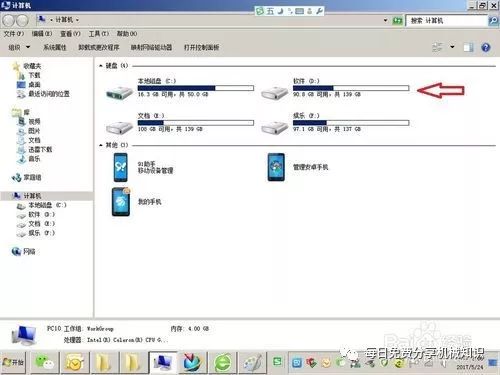500x375 pixels.
Task: Open the paint palette taskbar icon
Action: click(x=252, y=362)
